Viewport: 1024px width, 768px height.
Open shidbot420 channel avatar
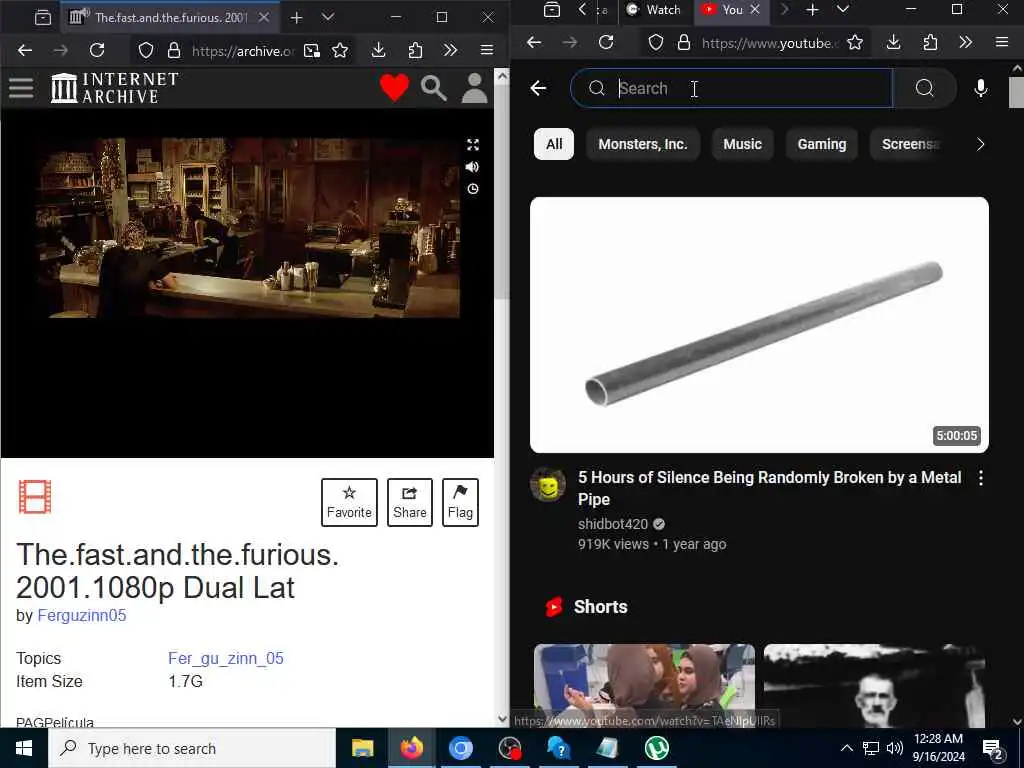tap(548, 485)
